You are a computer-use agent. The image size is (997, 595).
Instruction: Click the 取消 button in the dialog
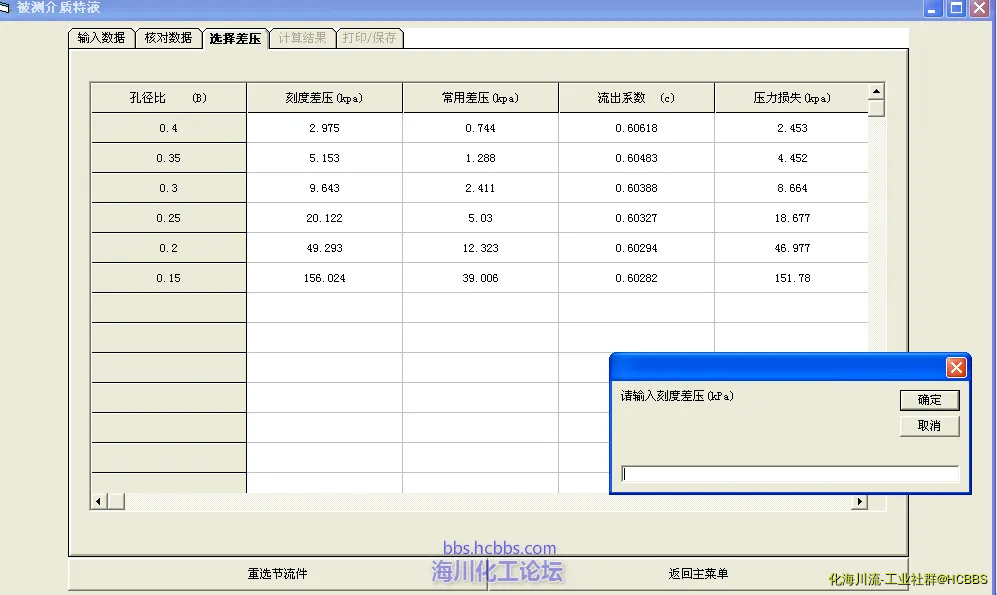(x=929, y=426)
